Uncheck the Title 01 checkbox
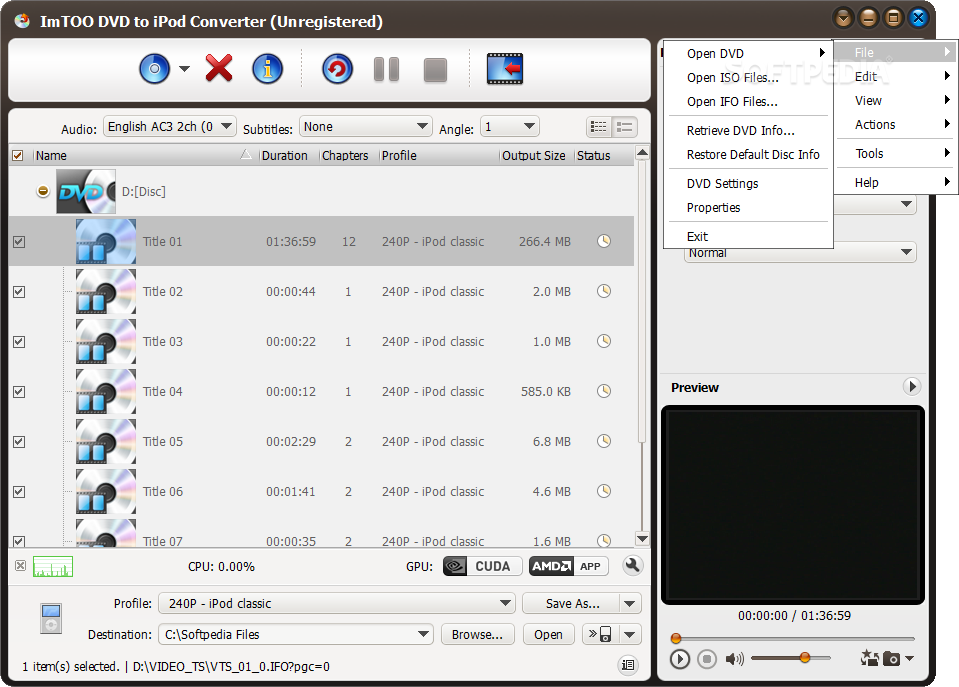This screenshot has height=687, width=959. pos(19,242)
